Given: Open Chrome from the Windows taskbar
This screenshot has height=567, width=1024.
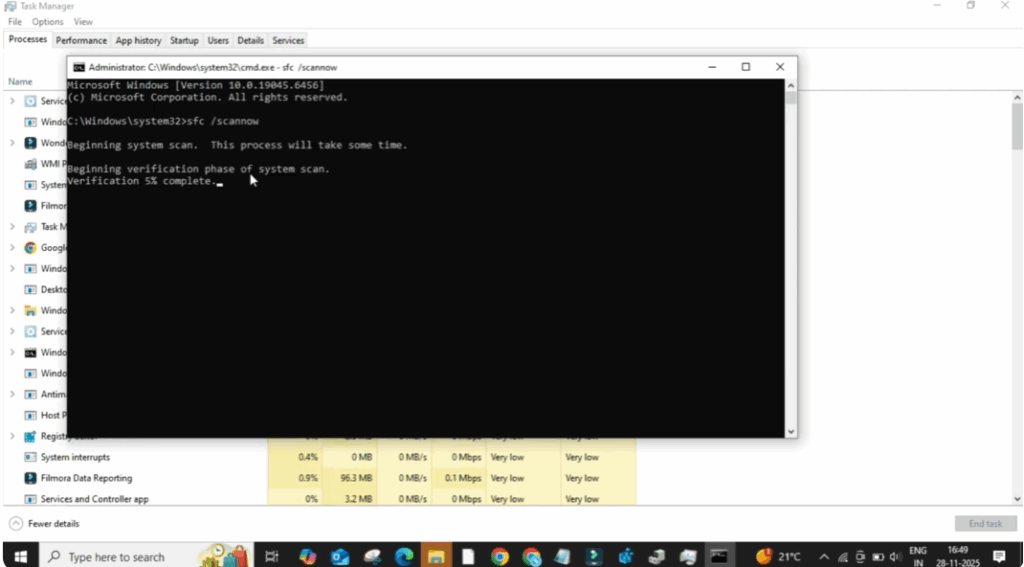Looking at the screenshot, I should point(500,556).
